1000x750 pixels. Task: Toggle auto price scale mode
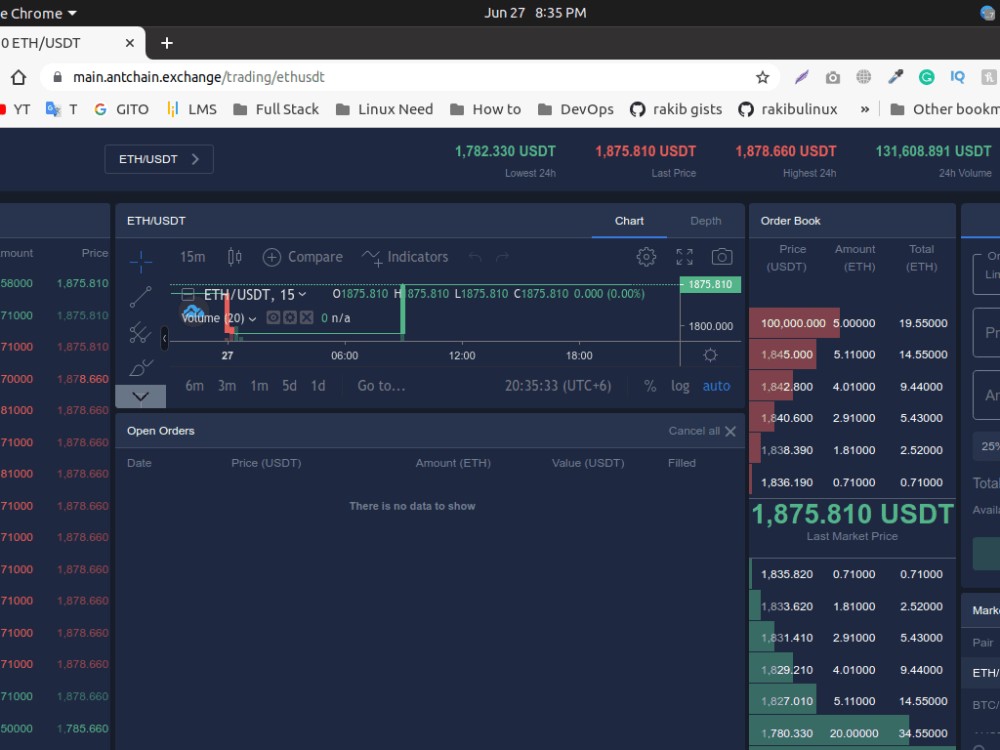pos(717,386)
